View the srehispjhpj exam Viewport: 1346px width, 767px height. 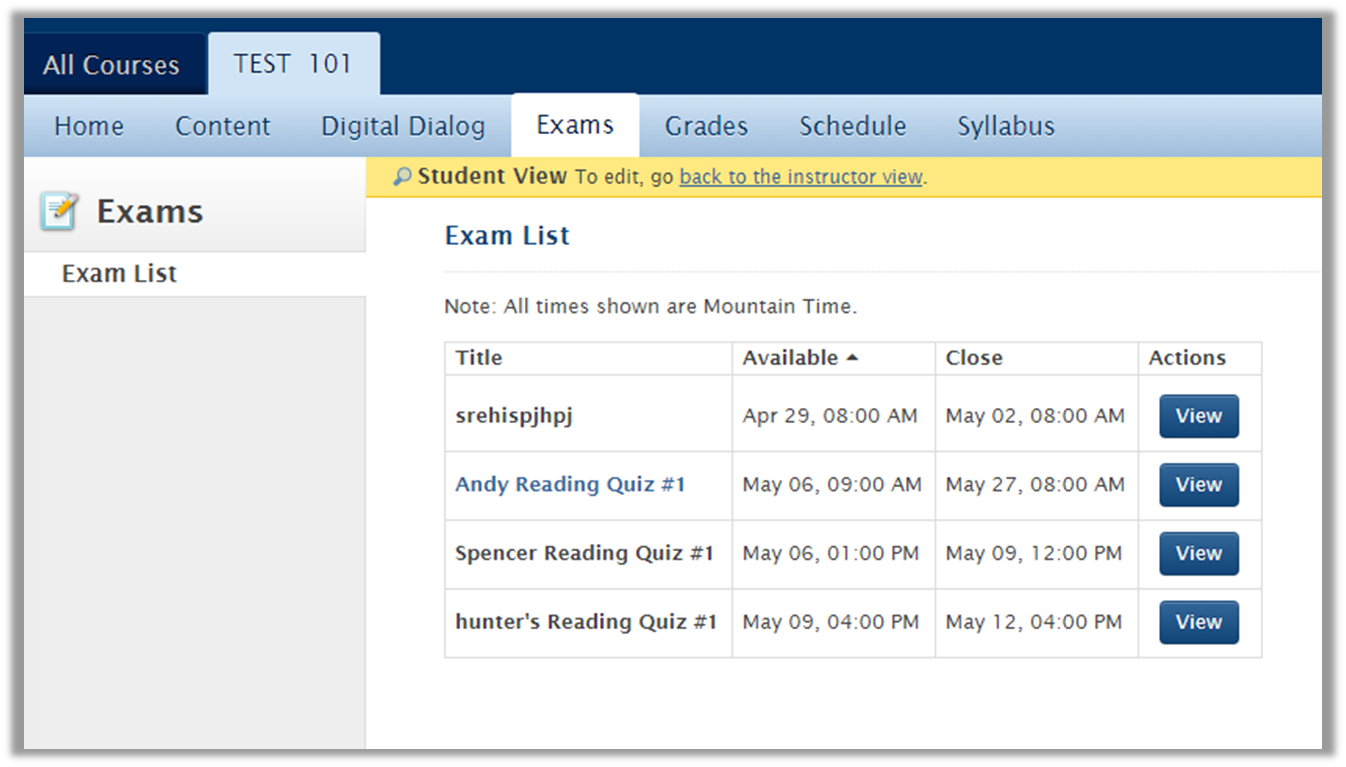tap(1197, 416)
